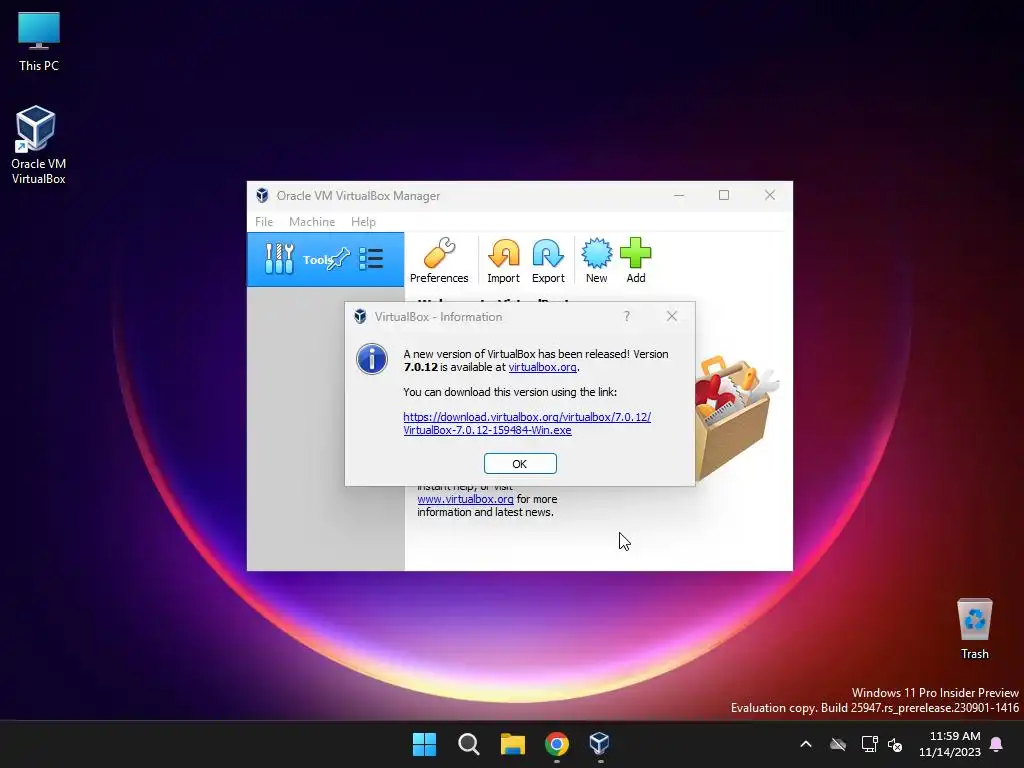Open the VirtualBox 7.0.12 download link
This screenshot has height=768, width=1024.
point(527,423)
